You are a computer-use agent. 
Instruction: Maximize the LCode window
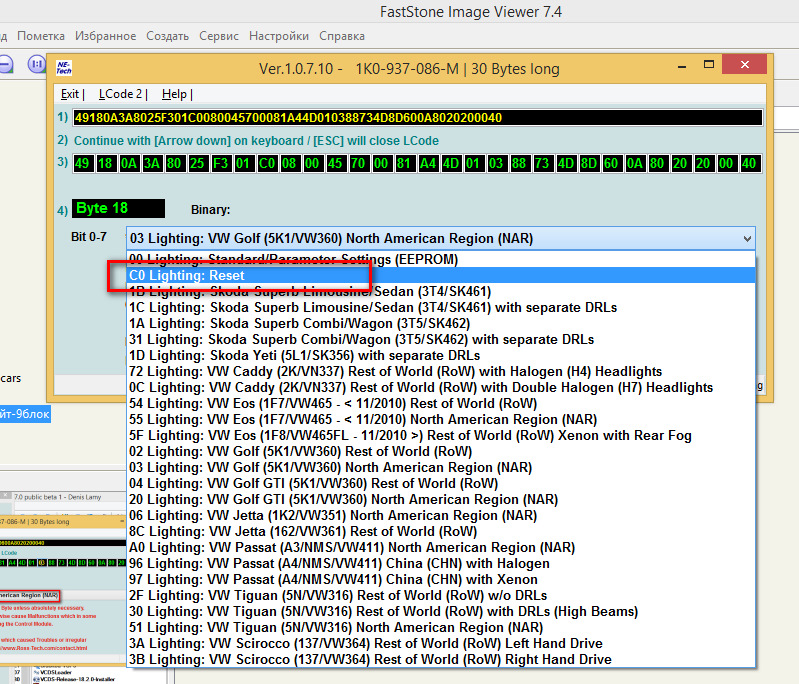click(709, 65)
